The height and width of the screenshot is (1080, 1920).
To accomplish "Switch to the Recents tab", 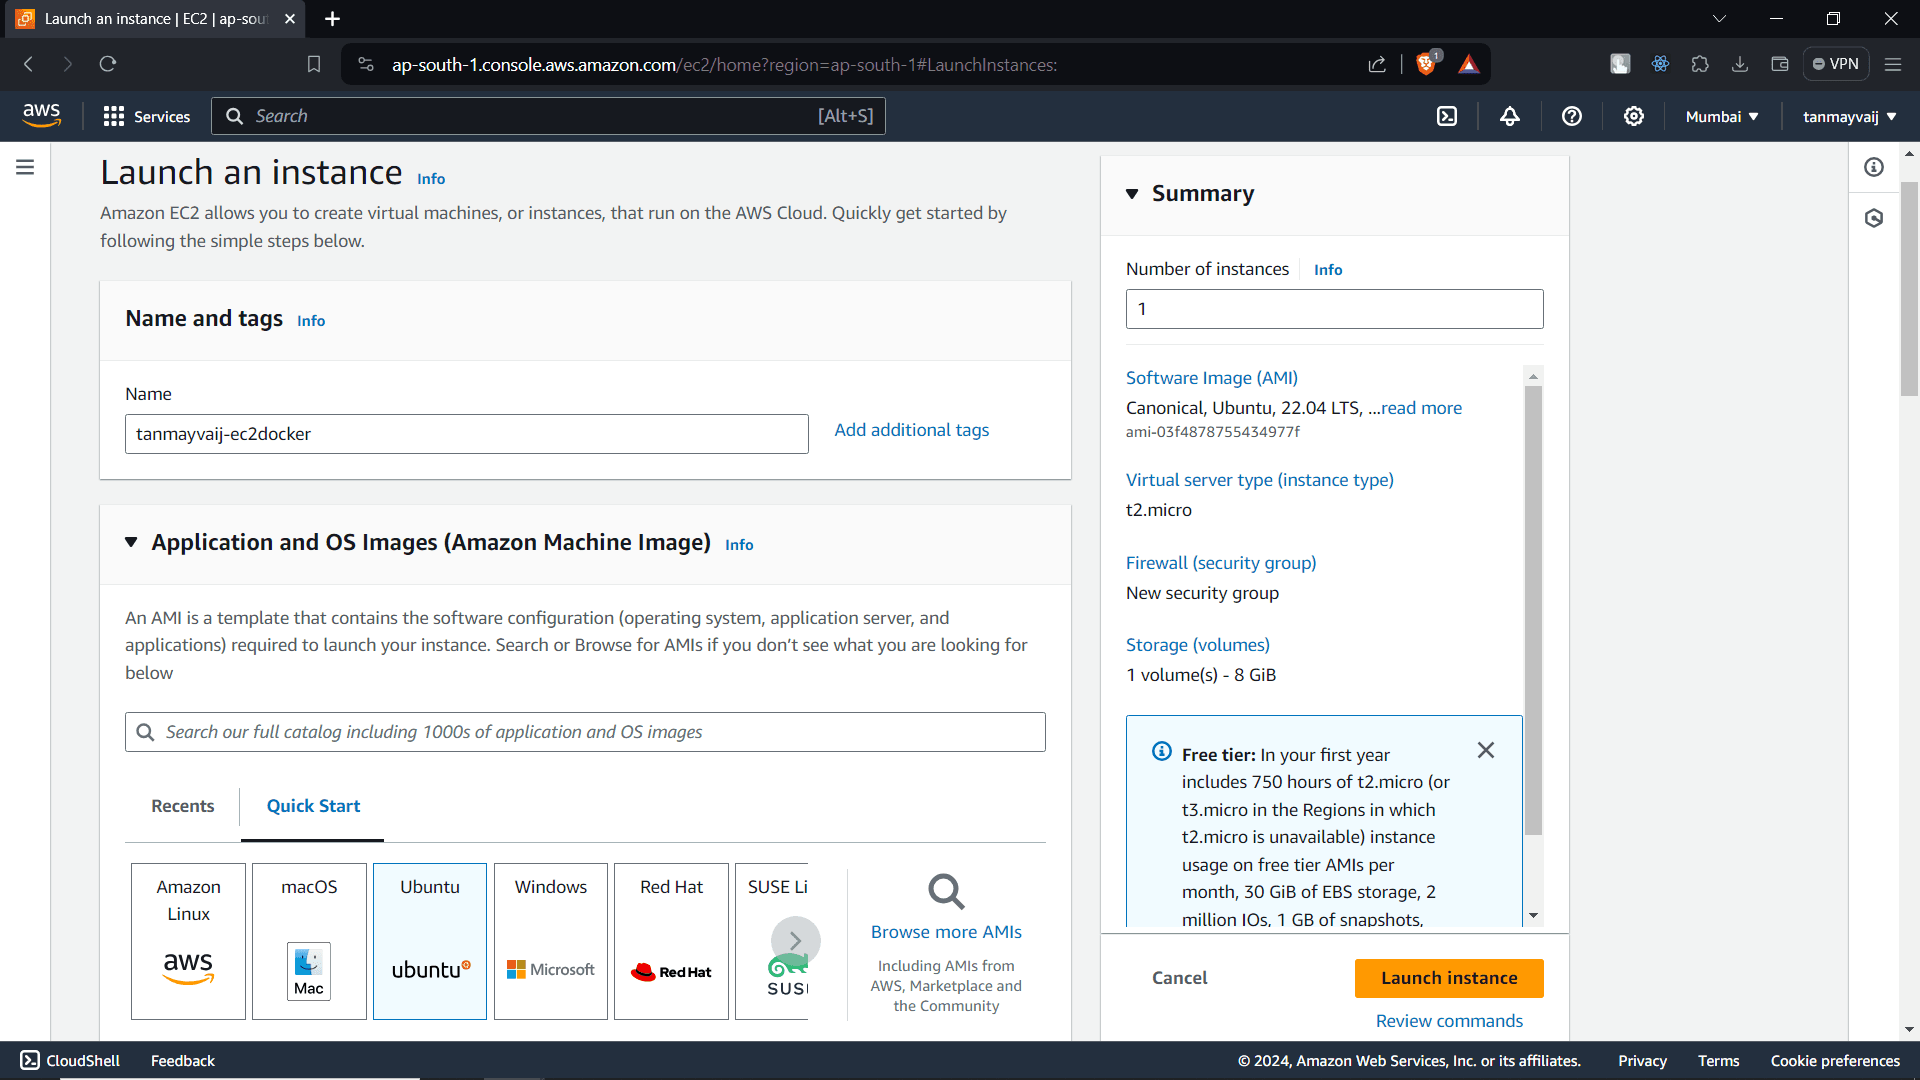I will pos(182,806).
